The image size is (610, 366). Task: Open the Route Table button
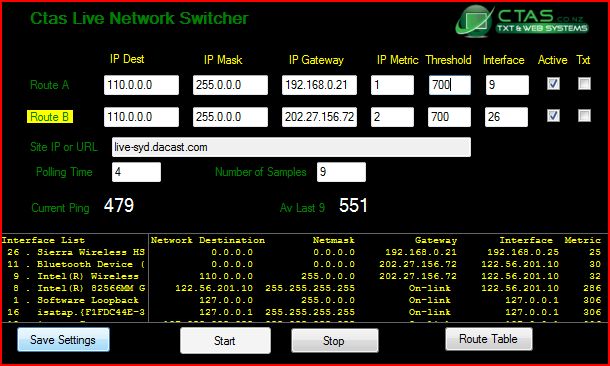pos(489,339)
